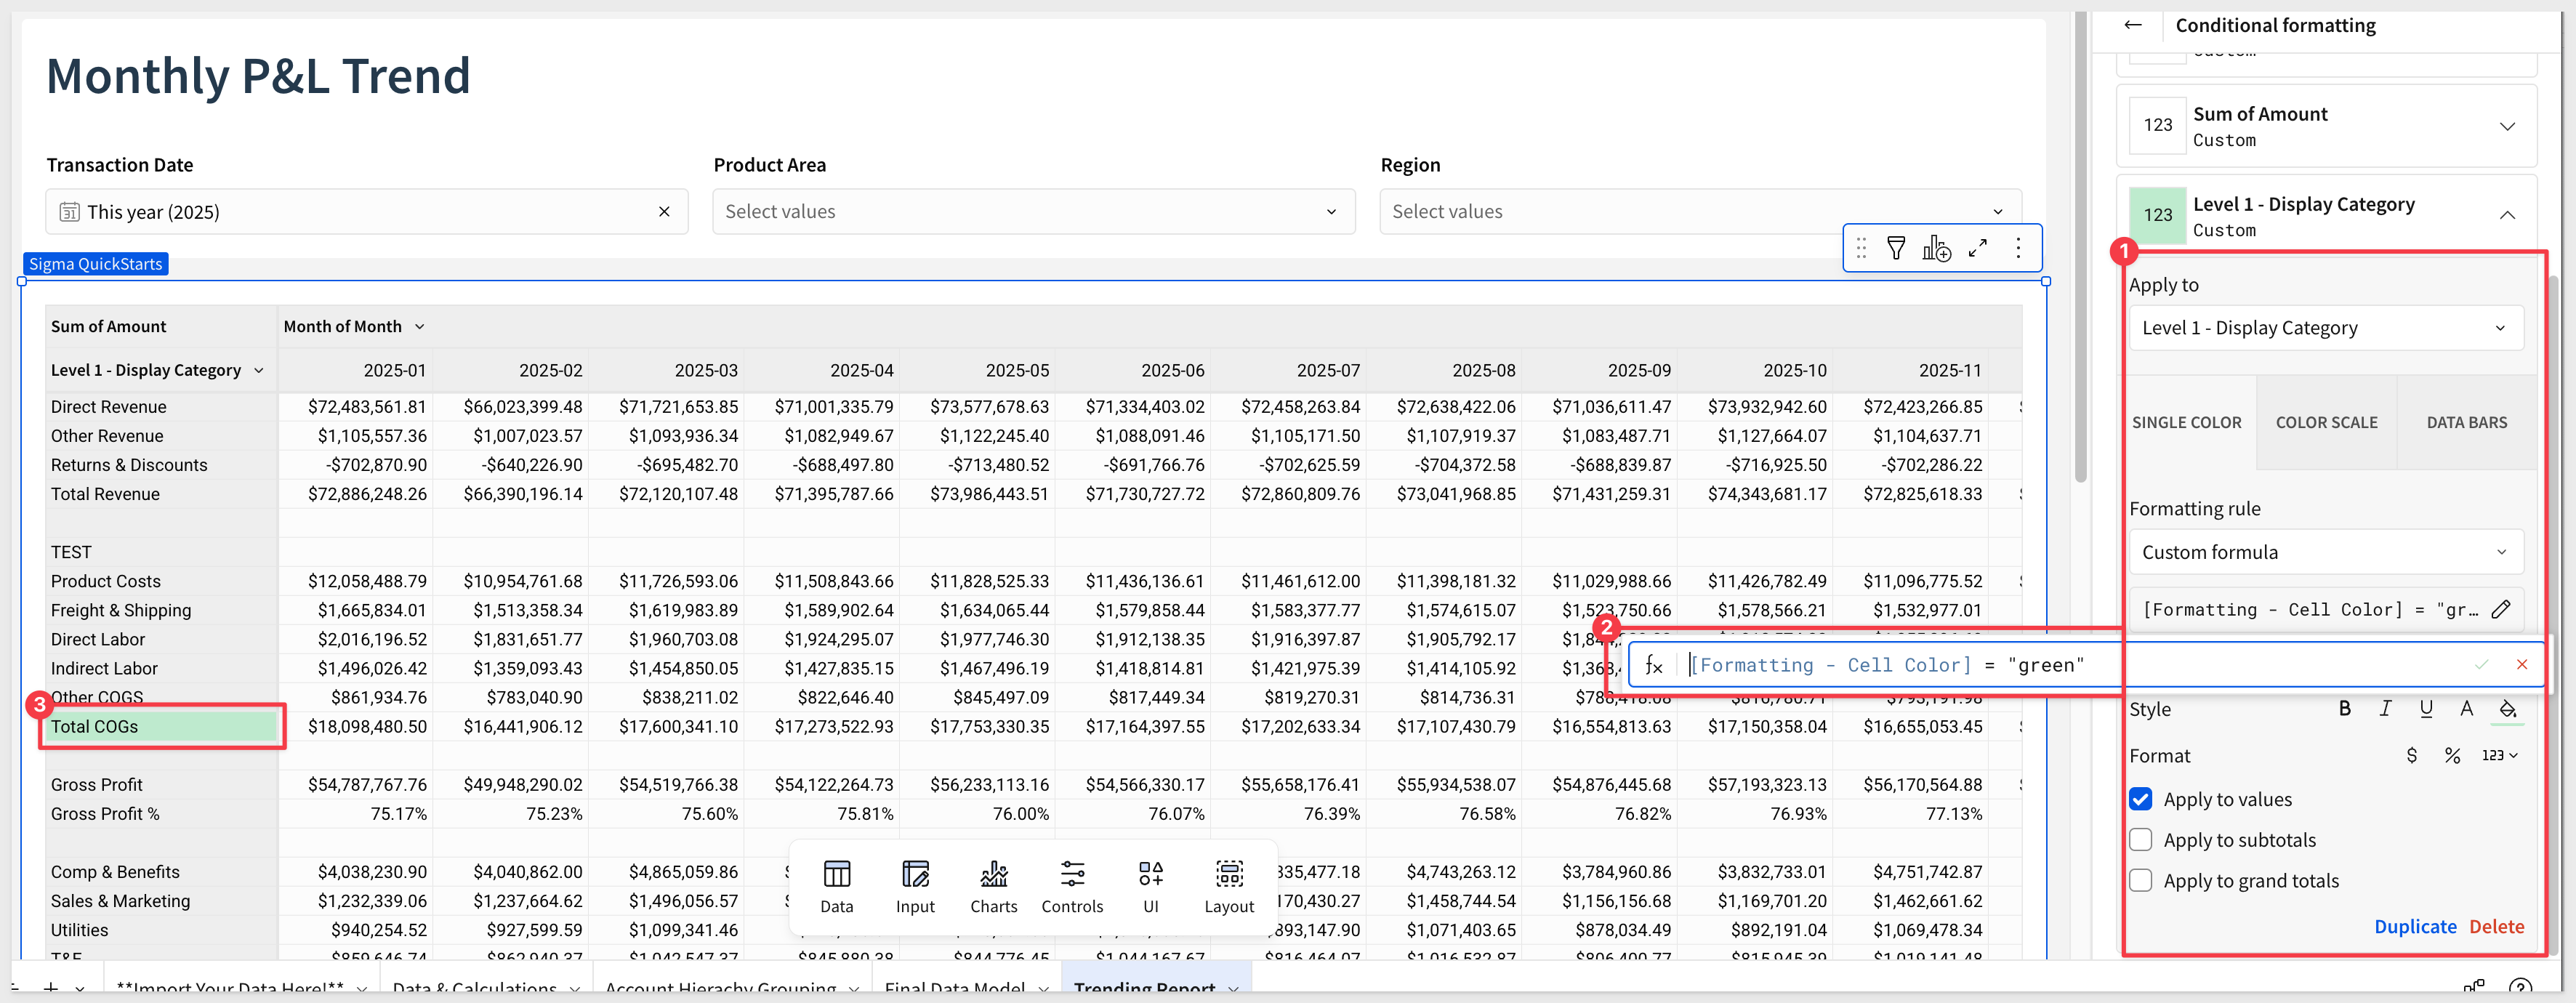Edit the custom formula with pencil icon
2576x1003 pixels.
(x=2501, y=609)
